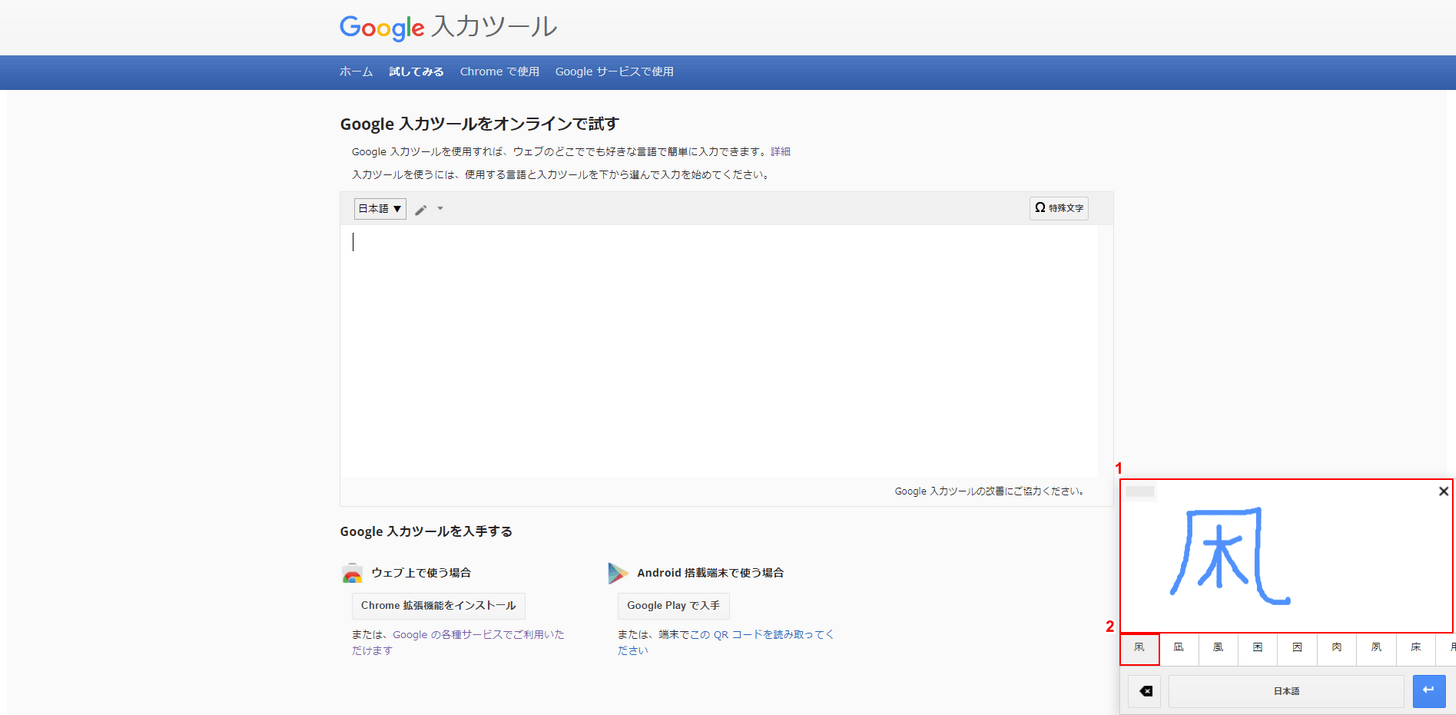Click the ウェブ上で使う場合 label
Image resolution: width=1456 pixels, height=715 pixels.
point(421,573)
